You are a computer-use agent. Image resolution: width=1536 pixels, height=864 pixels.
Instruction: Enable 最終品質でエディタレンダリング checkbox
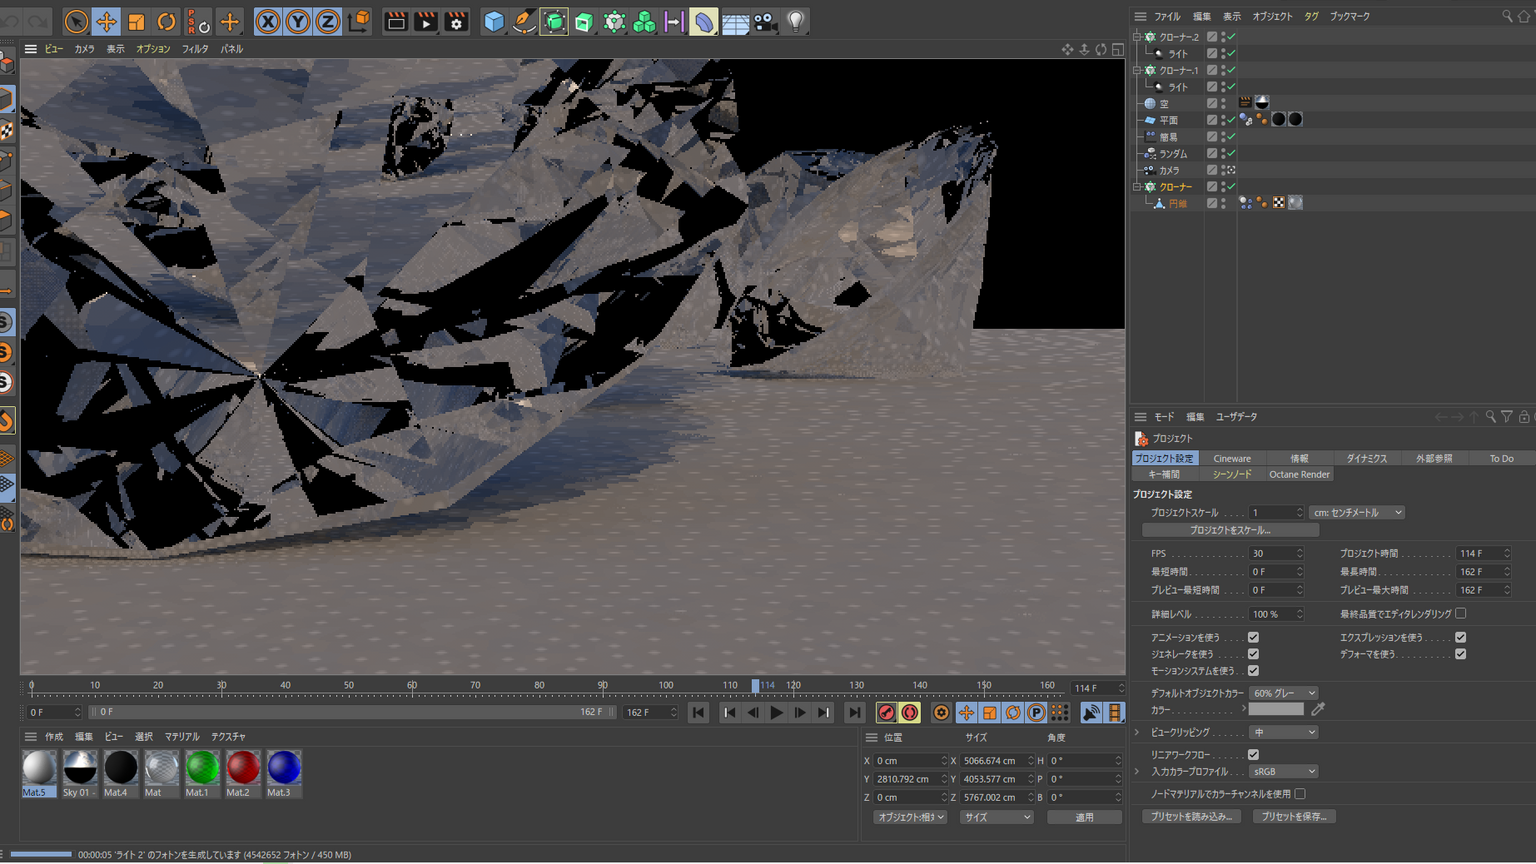(x=1461, y=614)
